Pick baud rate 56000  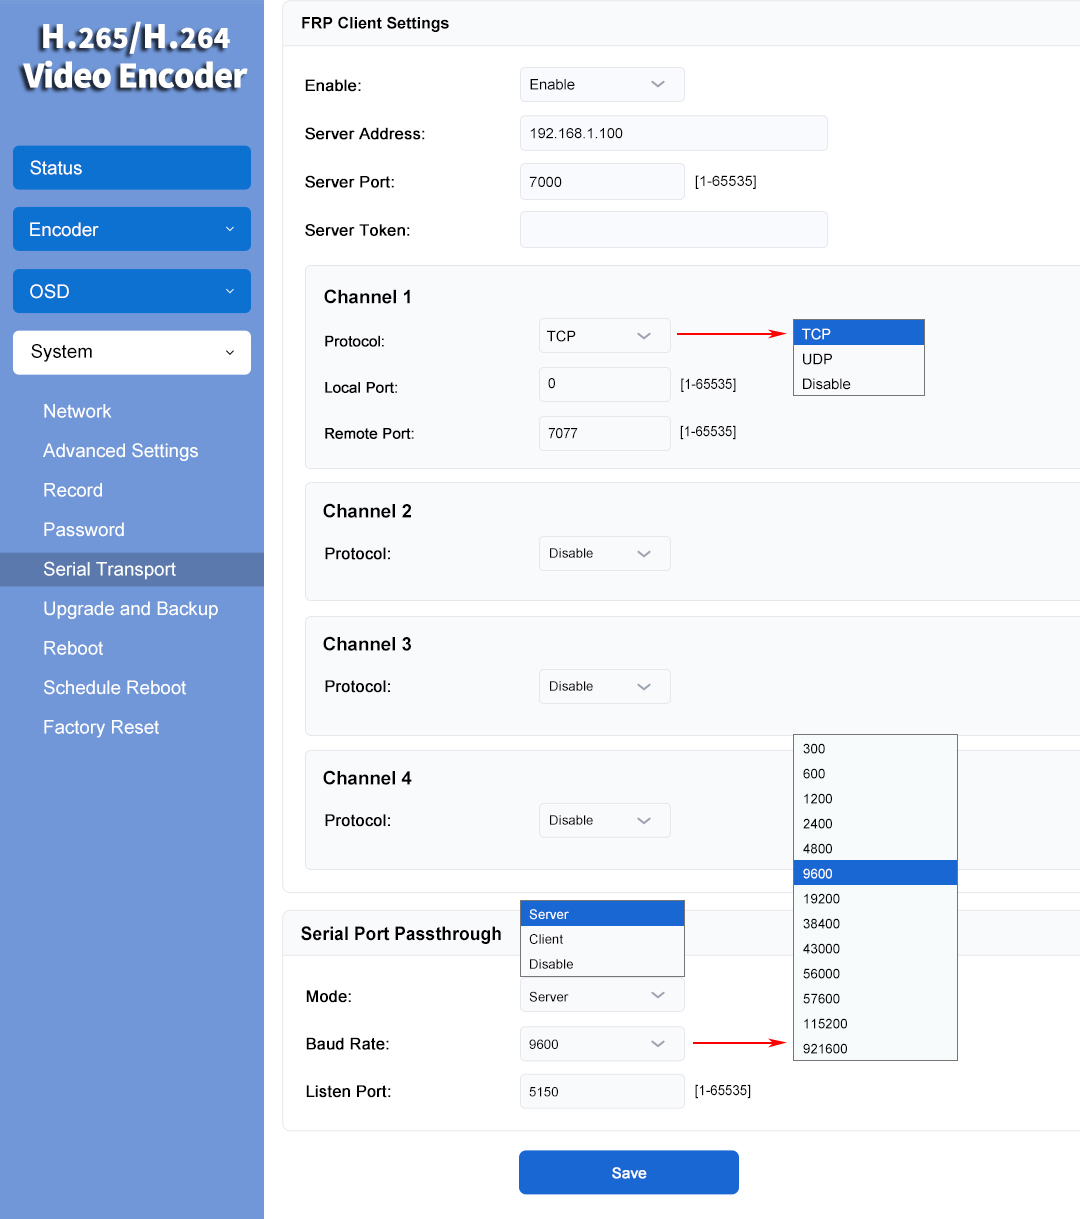tap(875, 973)
